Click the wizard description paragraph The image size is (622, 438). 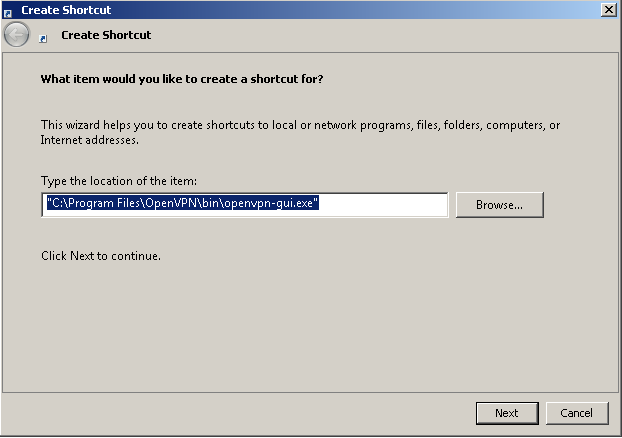(300, 132)
